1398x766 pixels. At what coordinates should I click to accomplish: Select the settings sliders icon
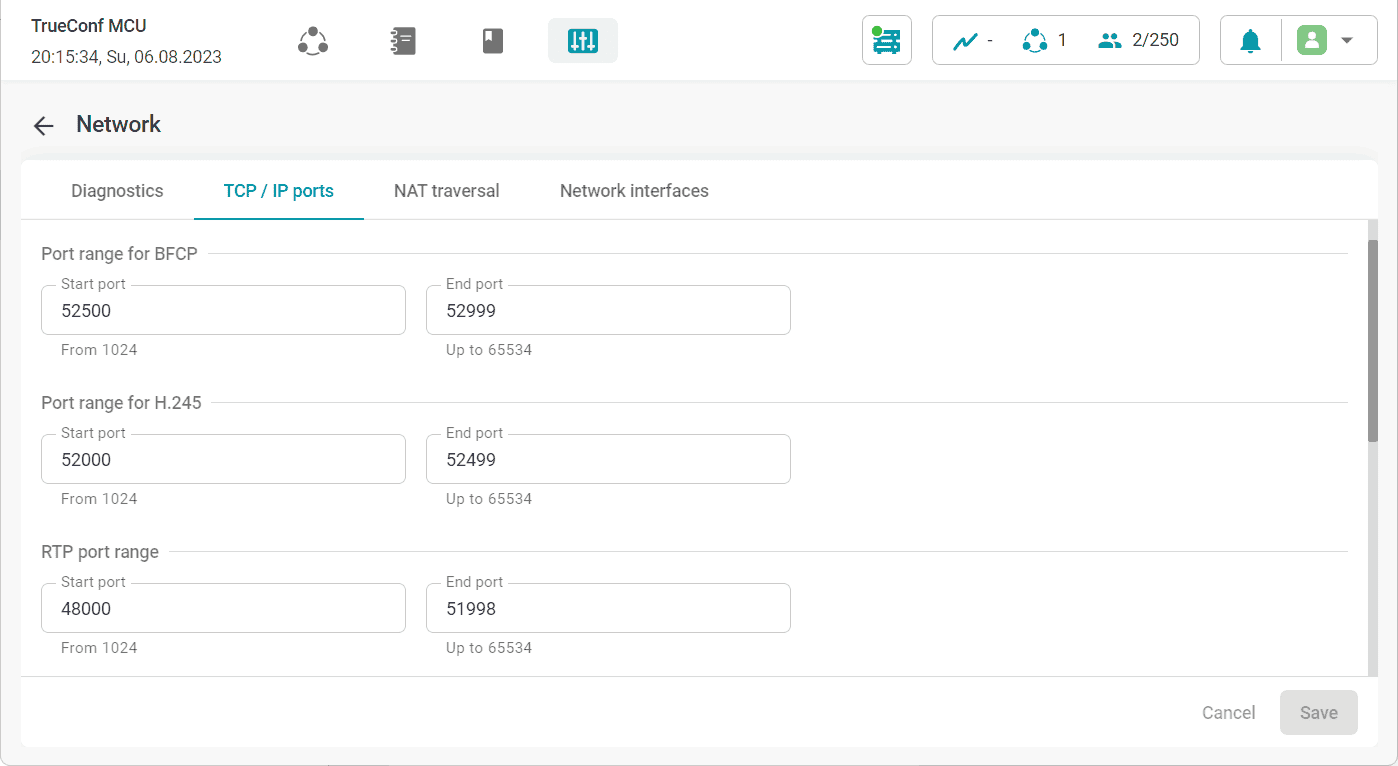click(x=583, y=41)
